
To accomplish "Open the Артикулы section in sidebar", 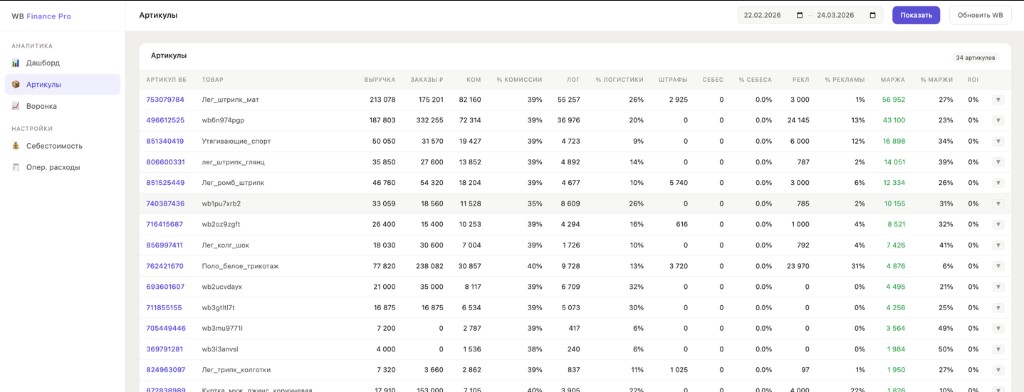I will [x=63, y=84].
